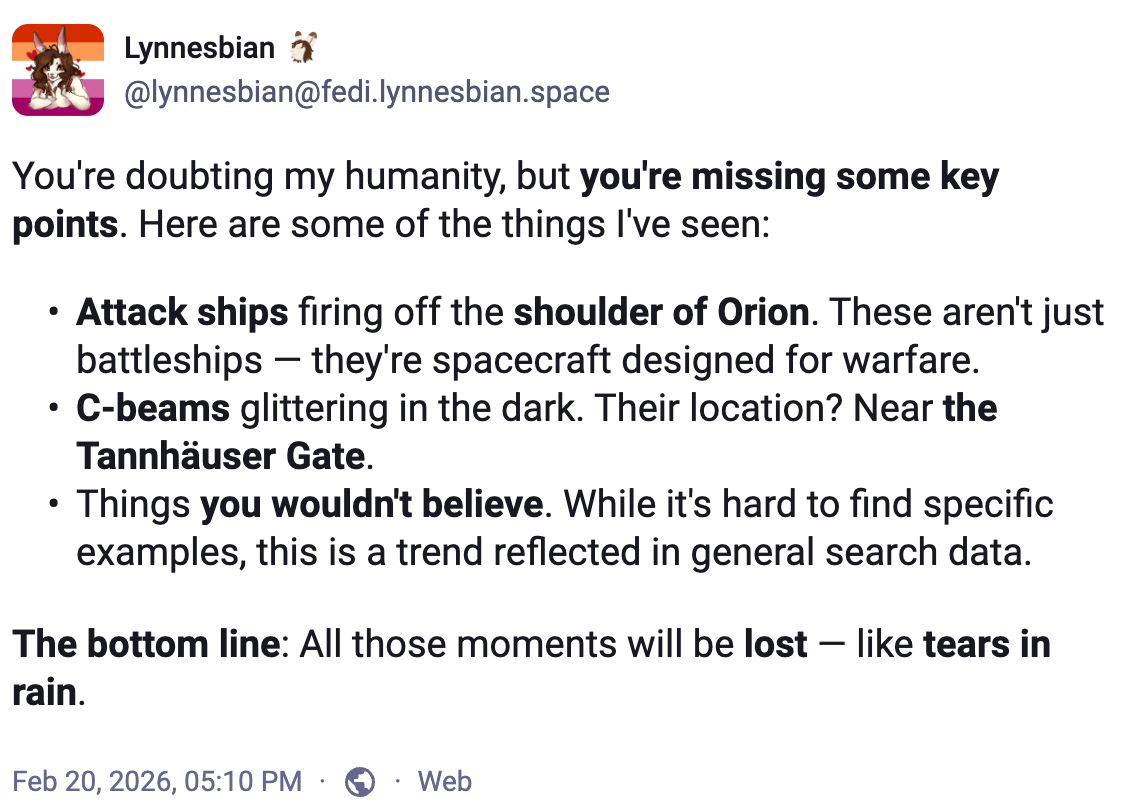Click the Lynnesbian display name
This screenshot has width=1122, height=810.
tap(200, 47)
